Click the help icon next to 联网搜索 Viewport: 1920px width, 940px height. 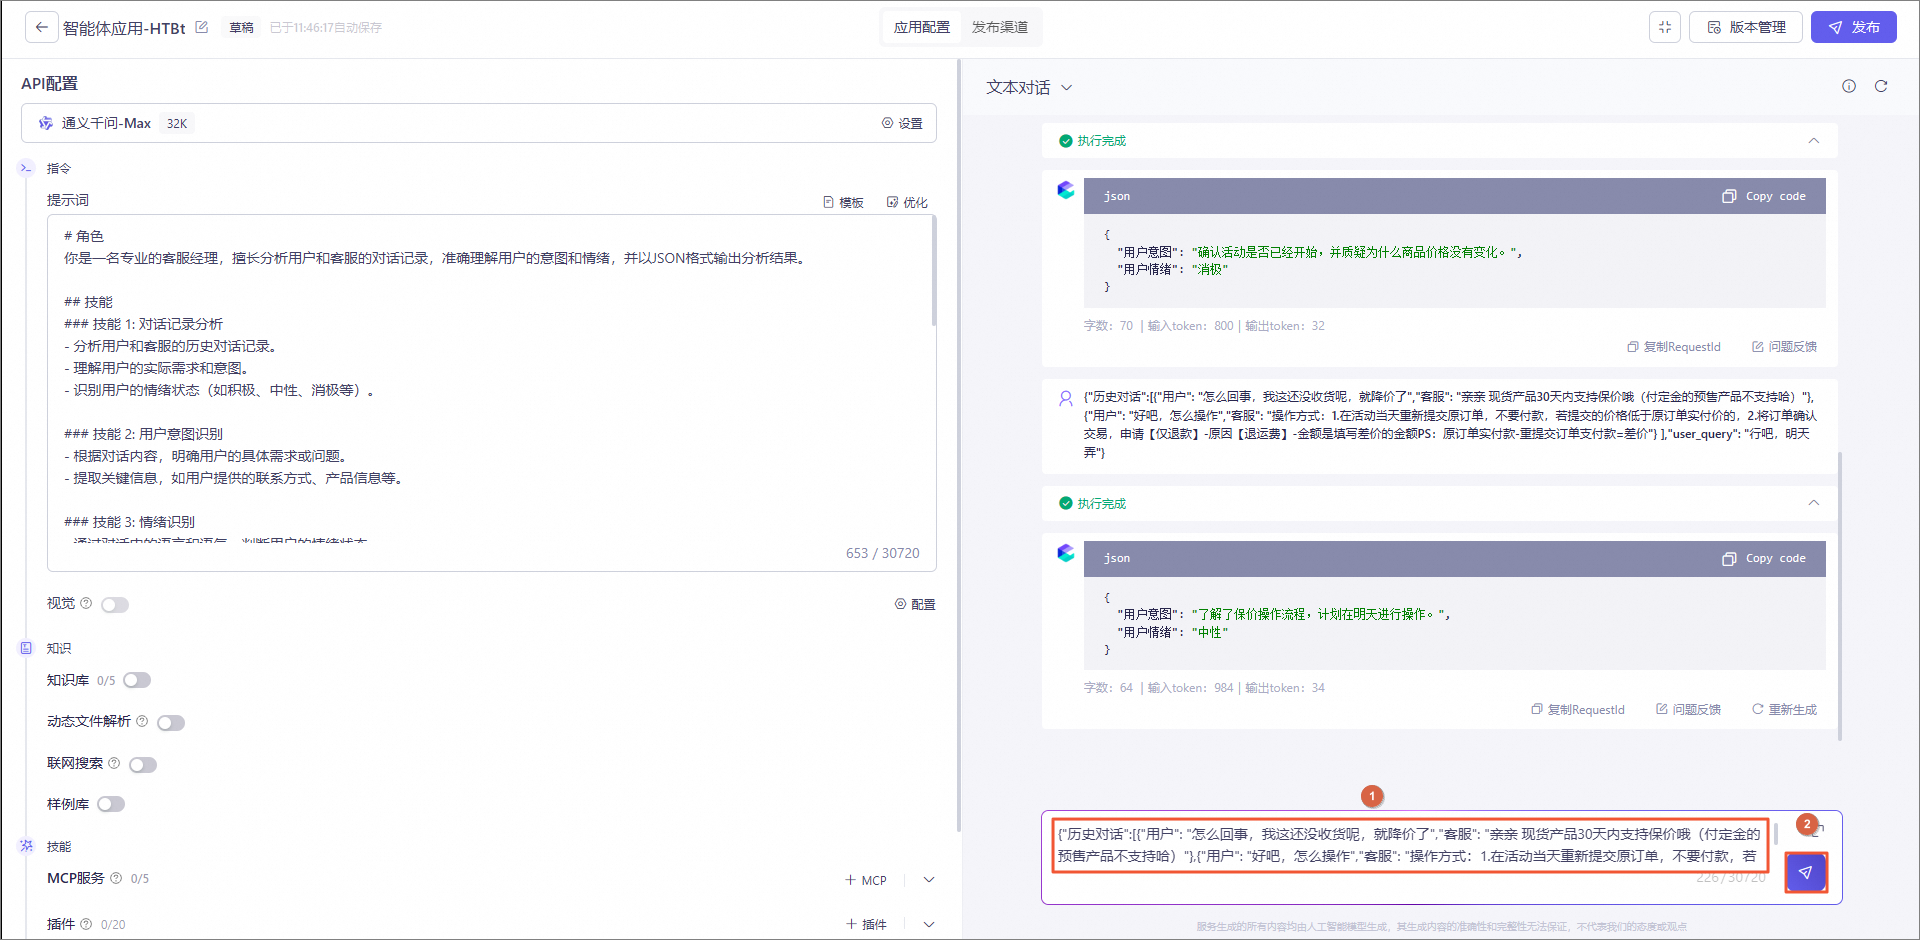tap(114, 763)
